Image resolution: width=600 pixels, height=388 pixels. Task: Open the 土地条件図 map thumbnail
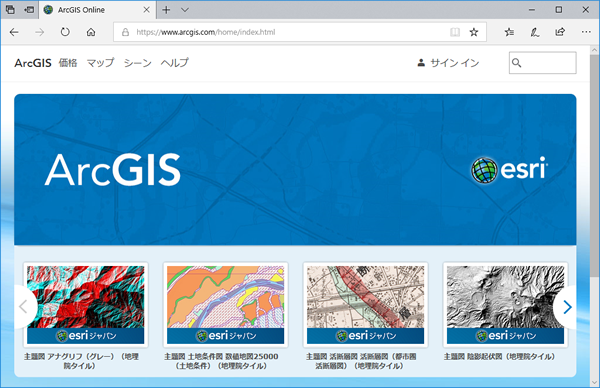pyautogui.click(x=225, y=305)
